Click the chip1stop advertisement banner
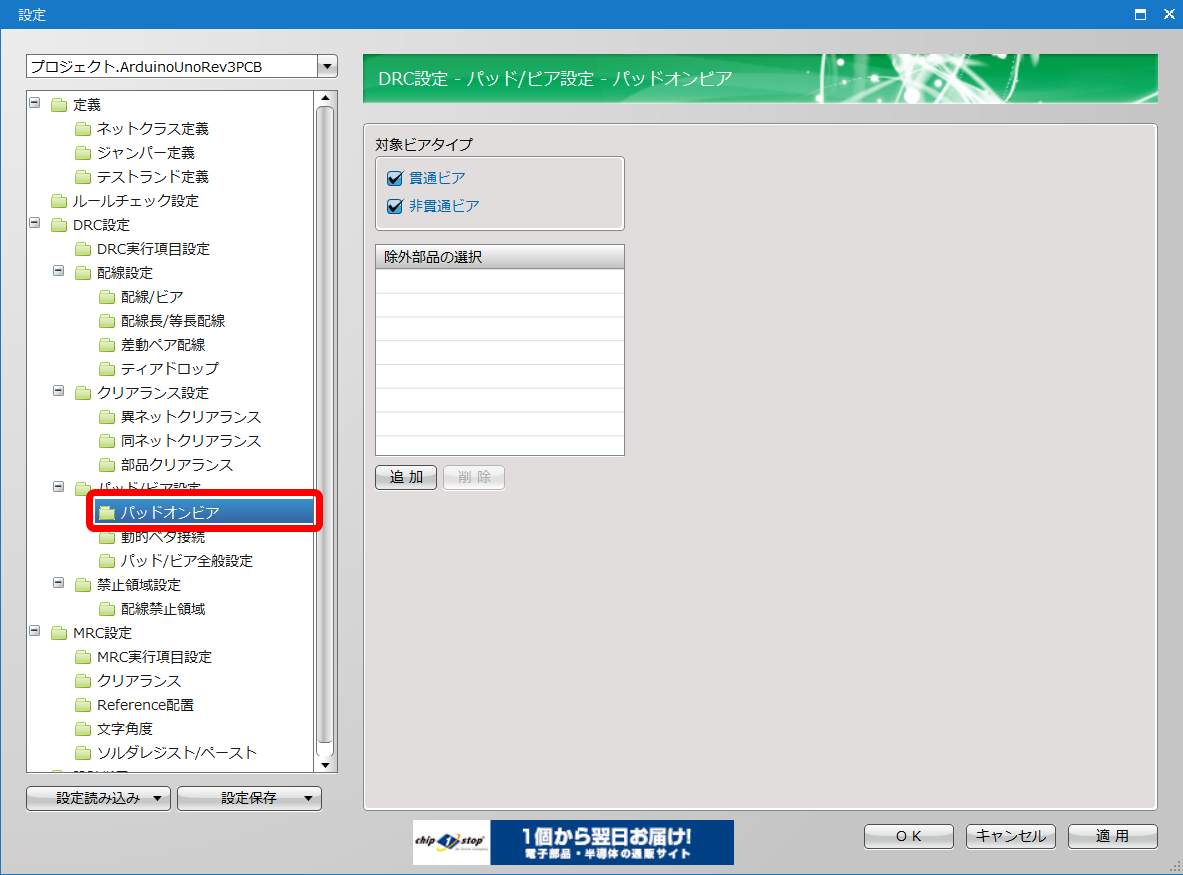The image size is (1183, 875). pyautogui.click(x=573, y=842)
